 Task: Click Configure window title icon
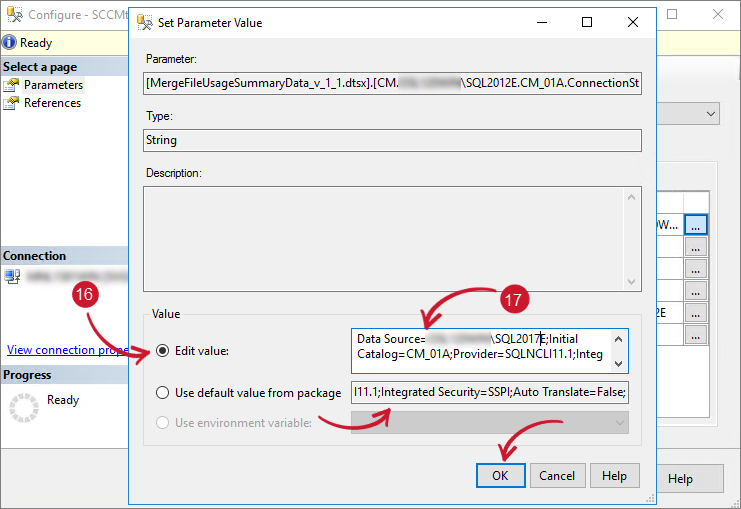coord(15,15)
